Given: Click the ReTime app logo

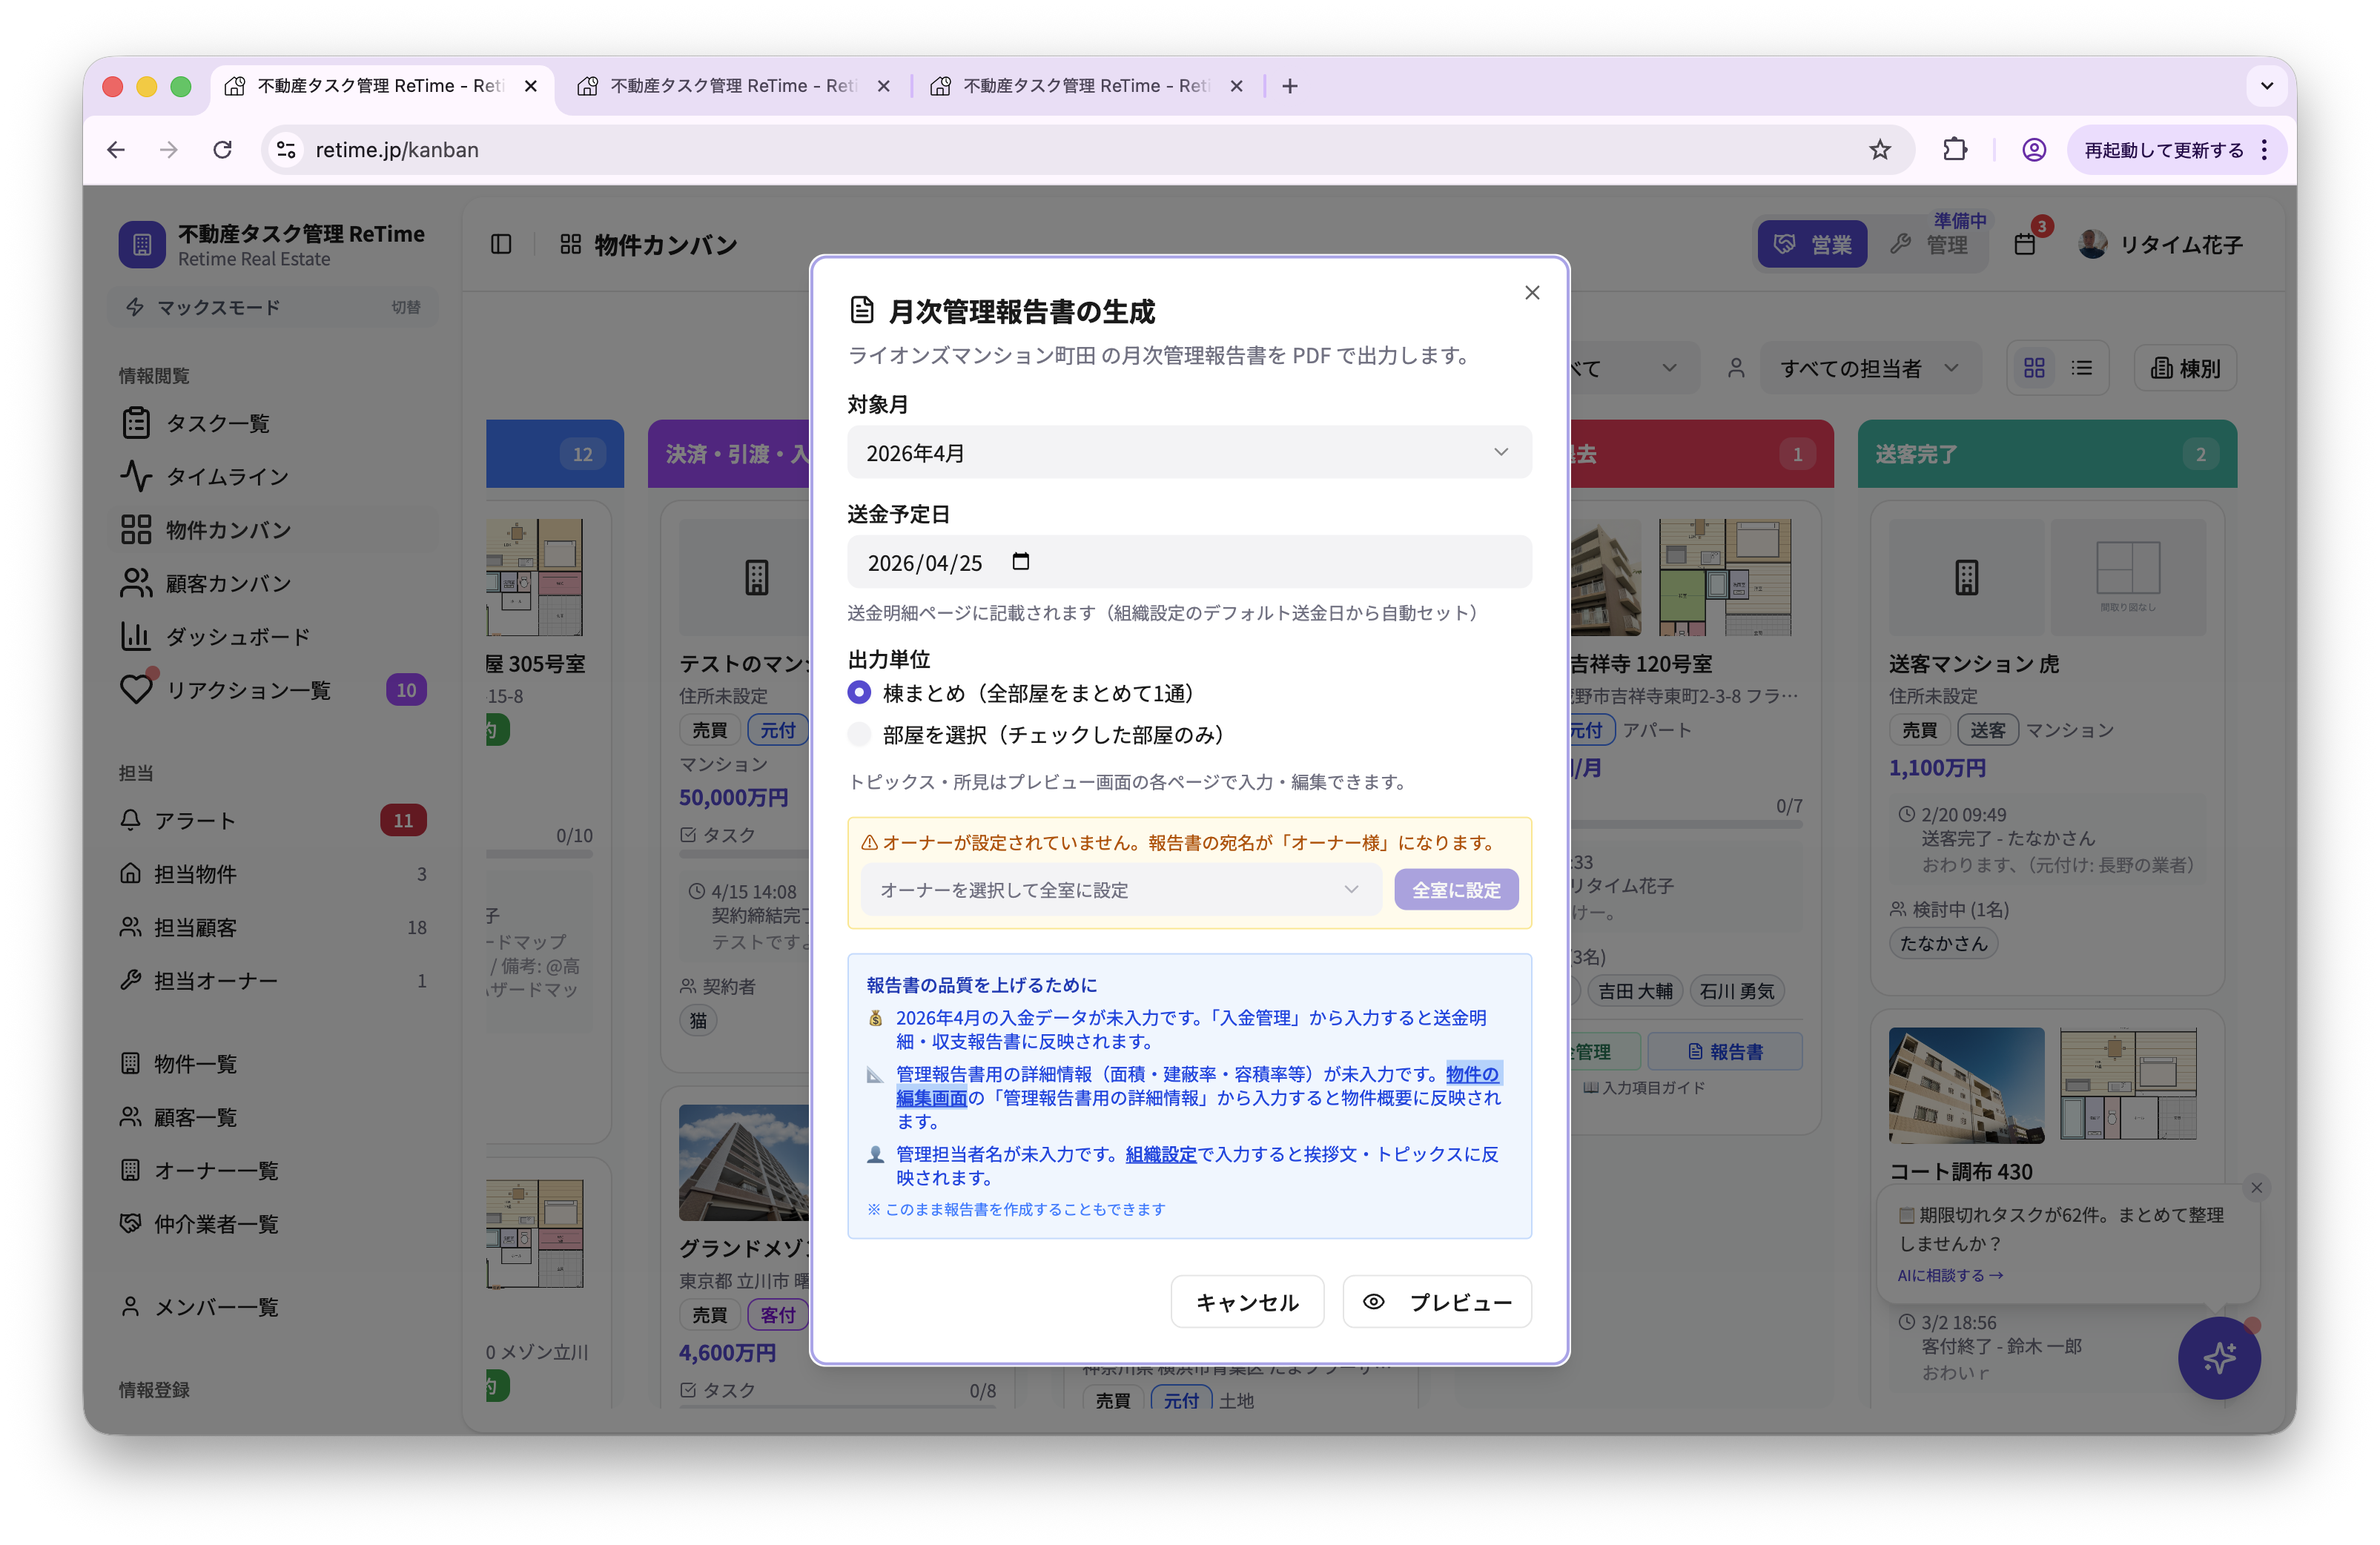Looking at the screenshot, I should pos(142,244).
